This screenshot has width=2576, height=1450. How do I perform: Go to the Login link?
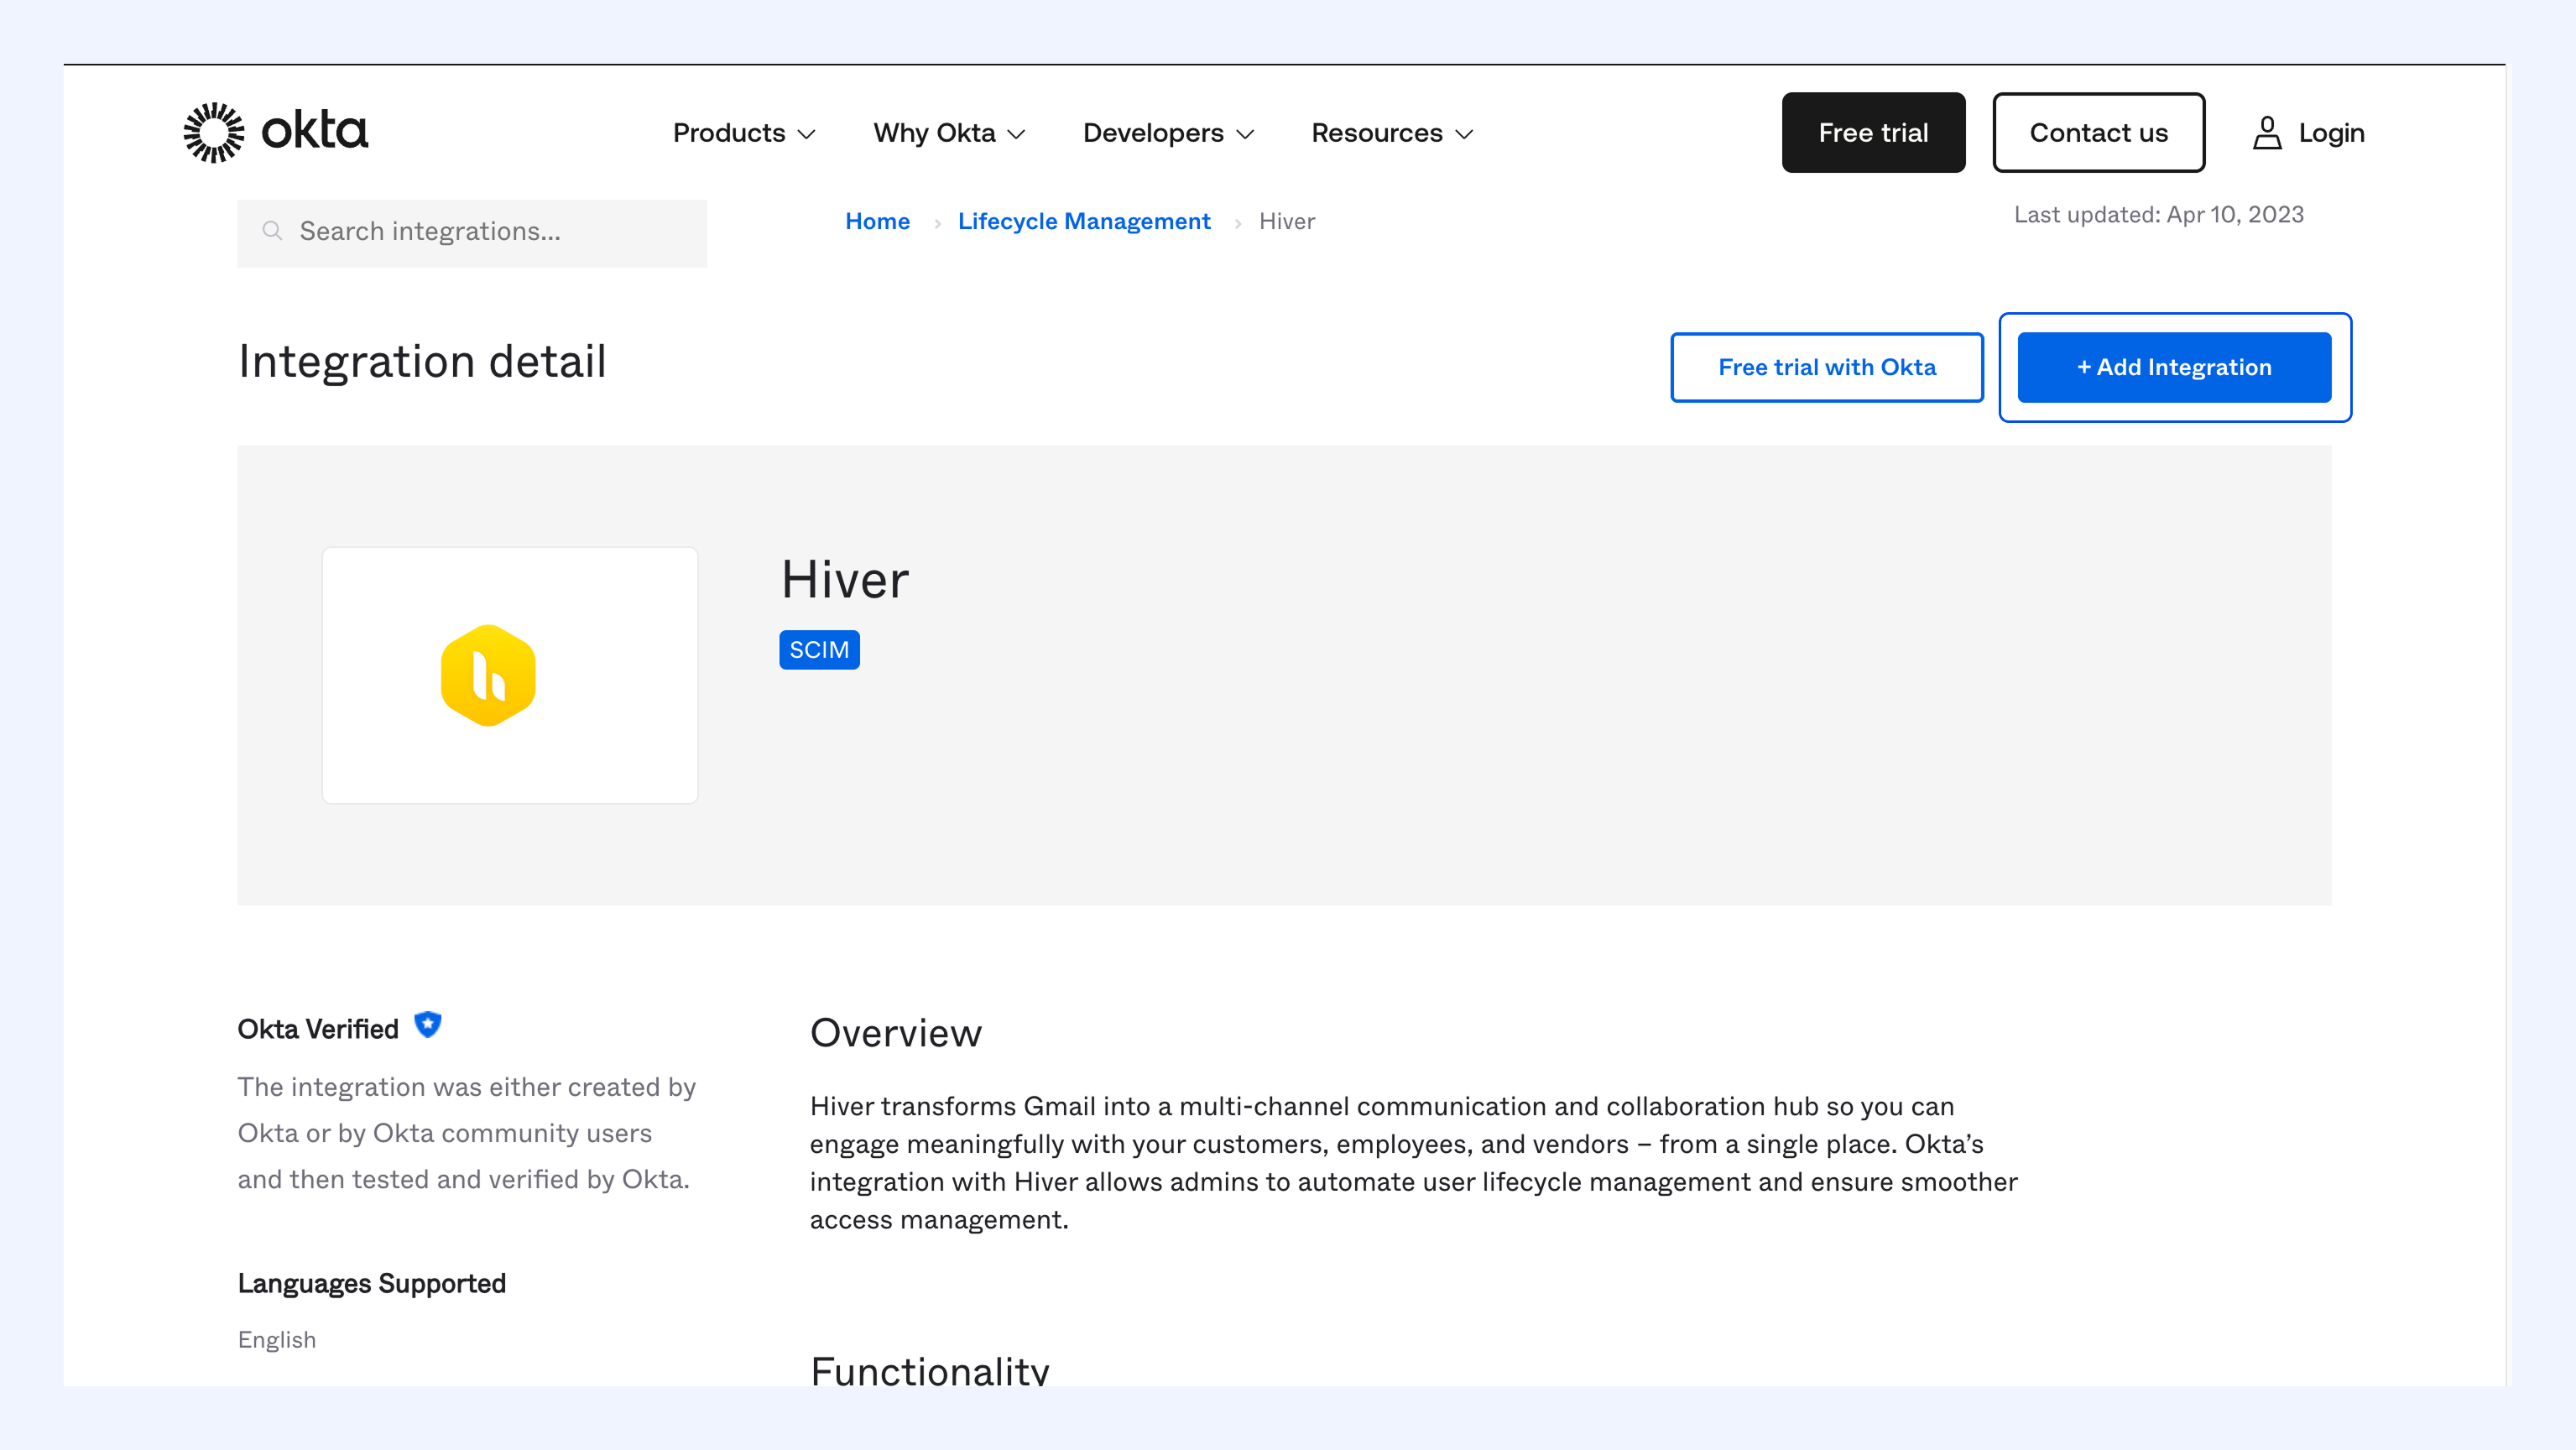tap(2331, 133)
